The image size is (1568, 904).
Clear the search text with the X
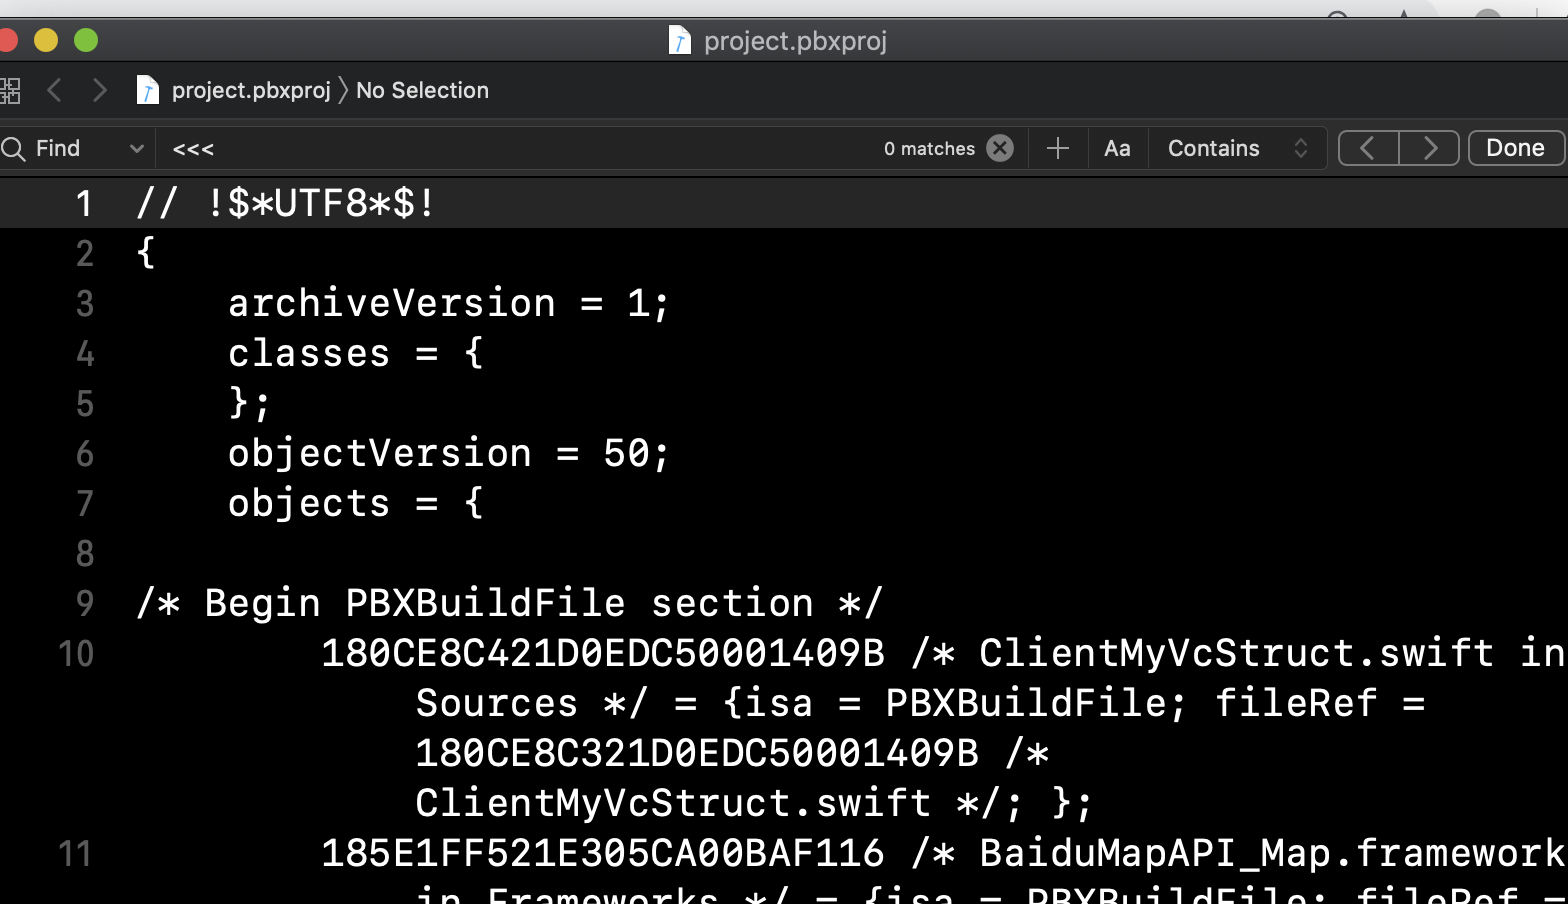coord(1000,148)
